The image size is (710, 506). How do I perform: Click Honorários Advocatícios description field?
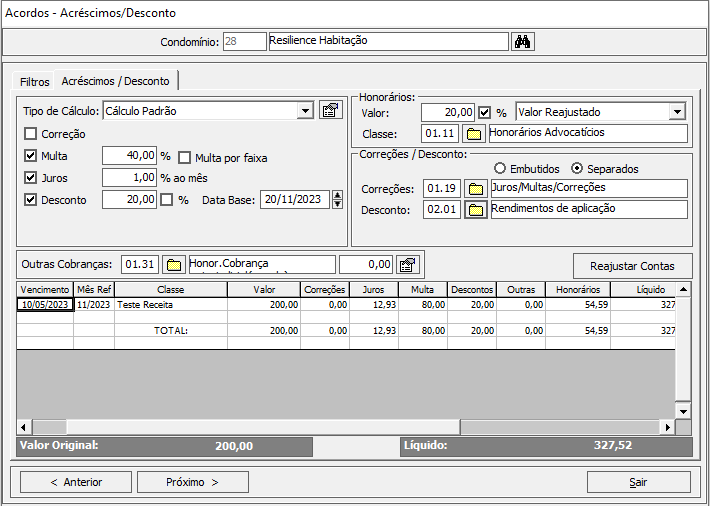point(588,134)
